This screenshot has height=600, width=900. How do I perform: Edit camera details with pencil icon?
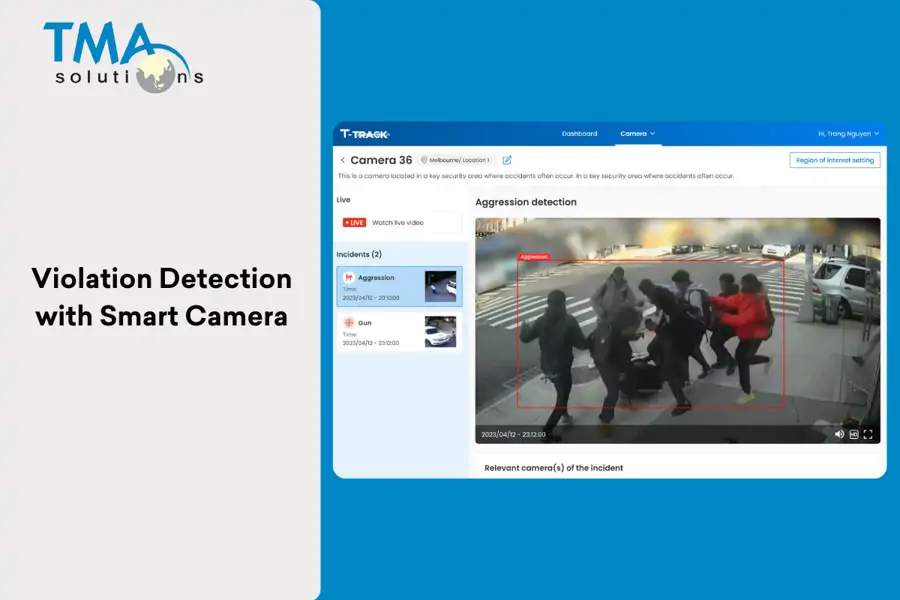pyautogui.click(x=507, y=160)
